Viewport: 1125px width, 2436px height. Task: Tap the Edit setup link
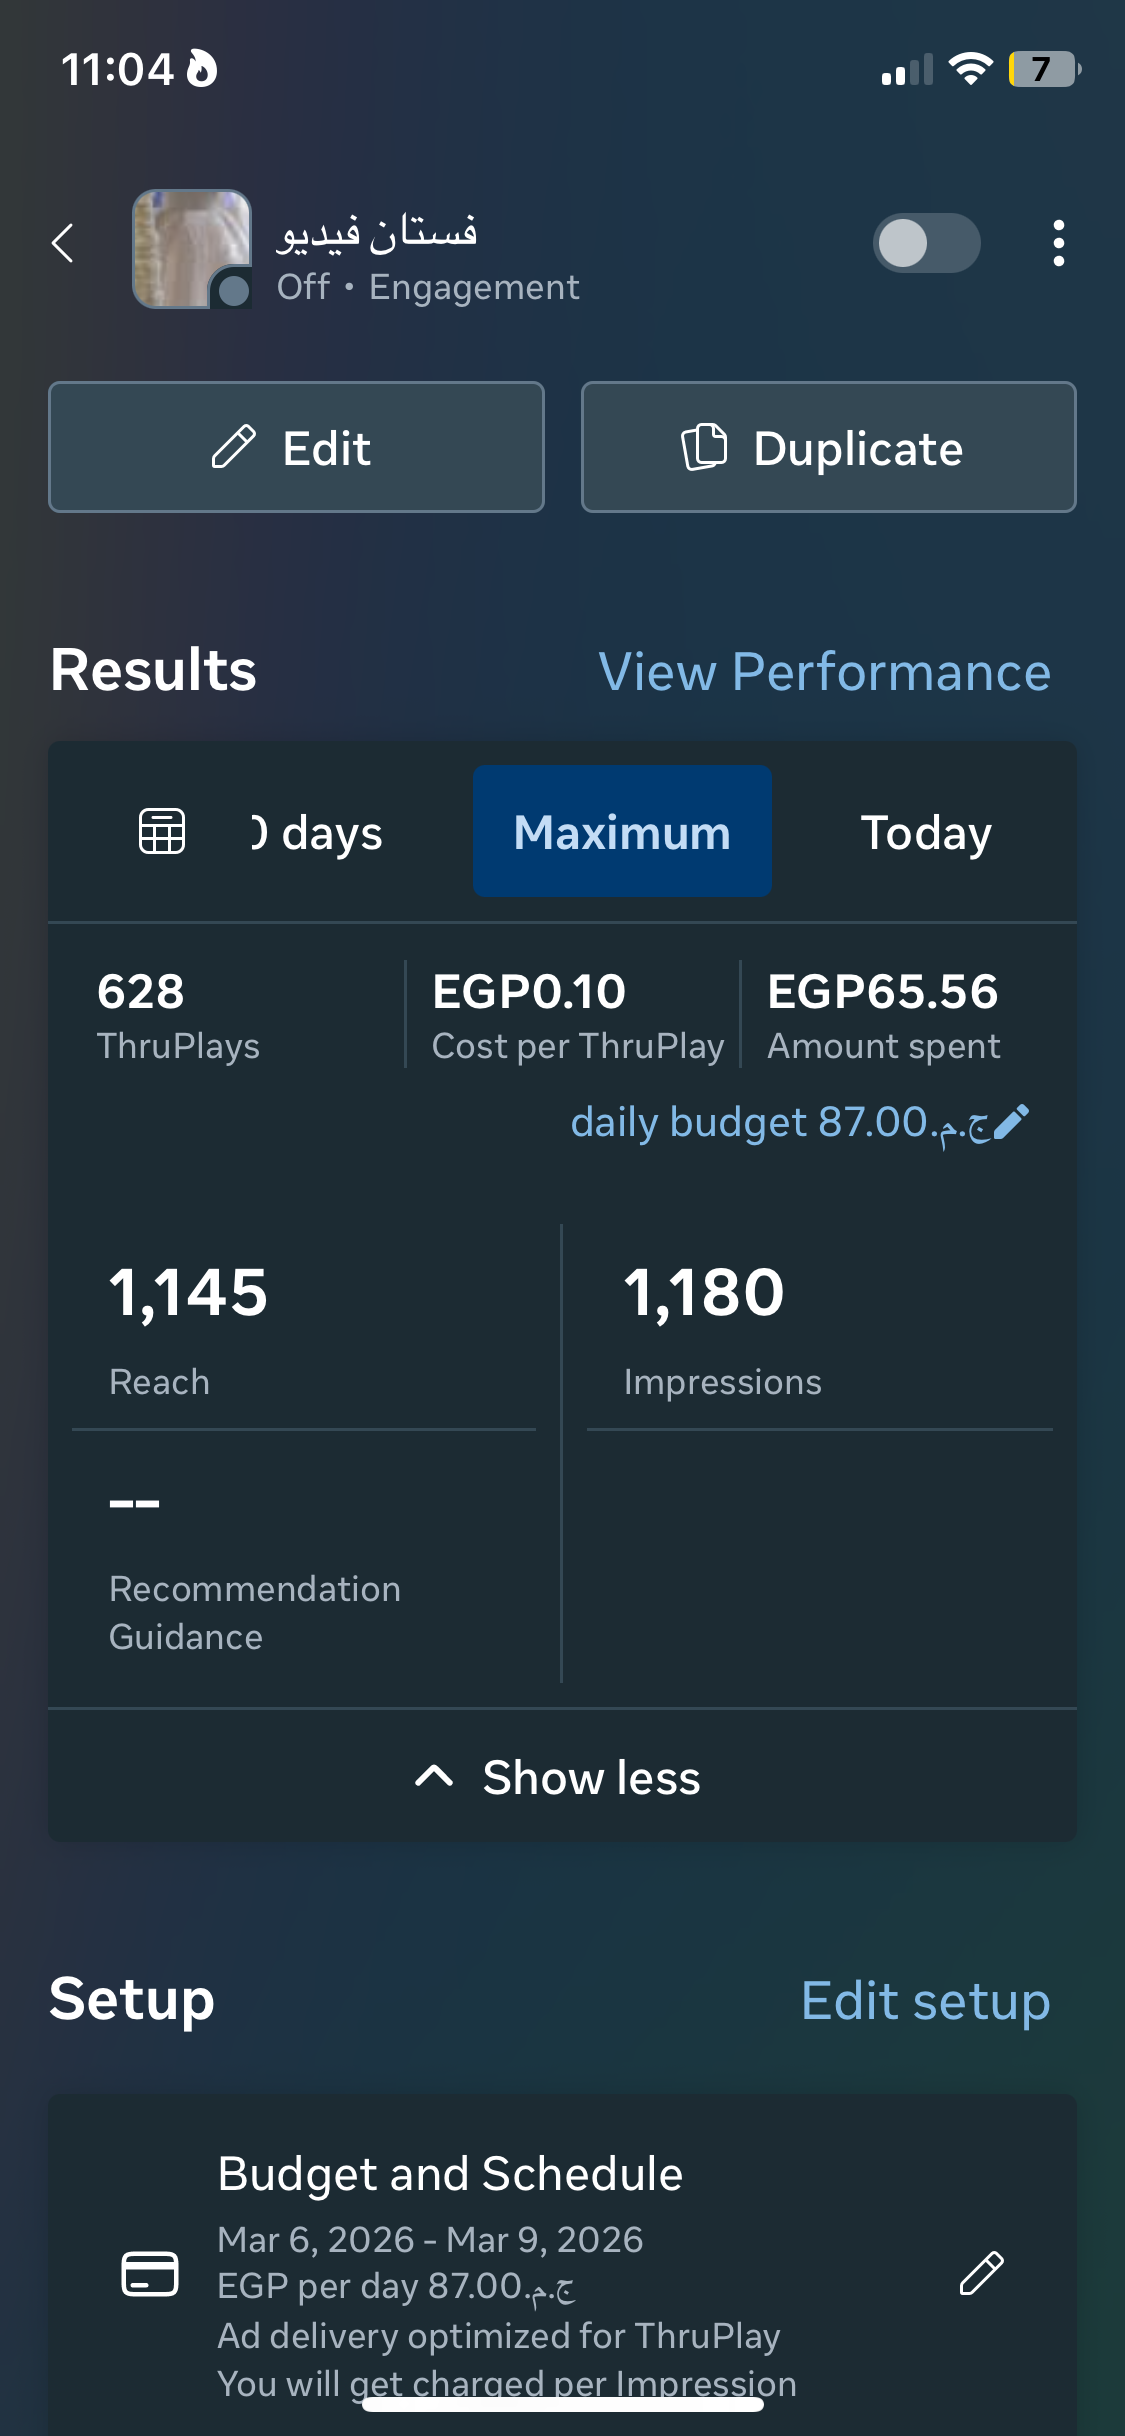point(925,2001)
